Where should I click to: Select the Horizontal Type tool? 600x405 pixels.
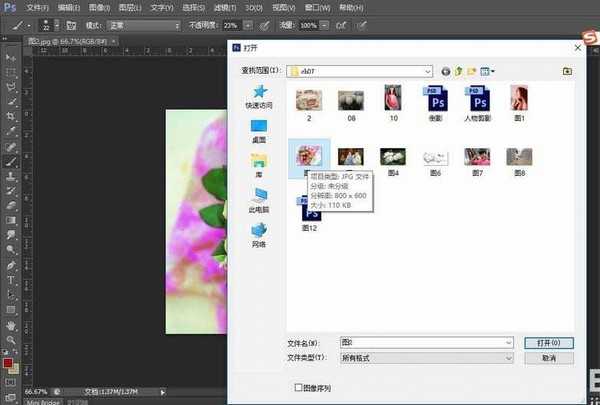11,281
